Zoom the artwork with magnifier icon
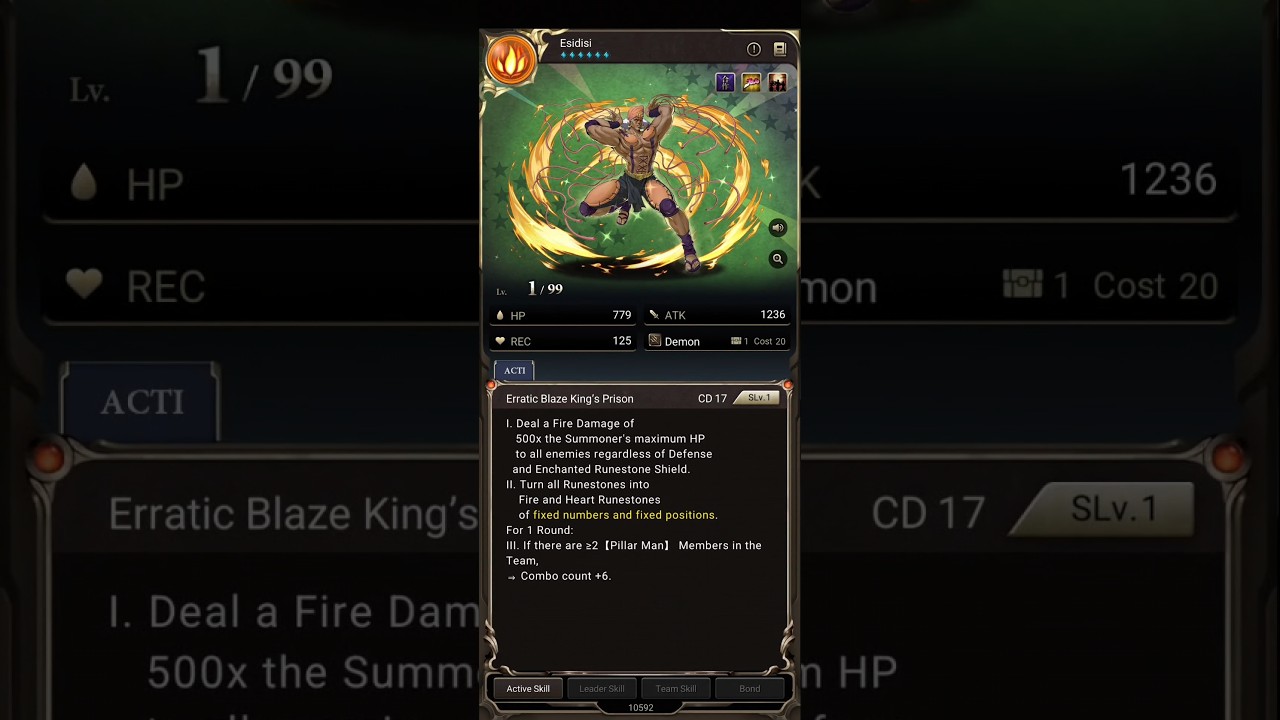The height and width of the screenshot is (720, 1280). 777,259
